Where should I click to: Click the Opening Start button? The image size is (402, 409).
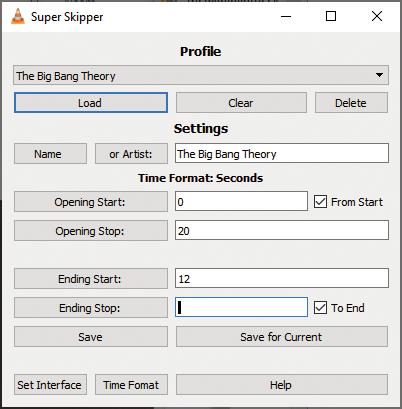coord(91,202)
